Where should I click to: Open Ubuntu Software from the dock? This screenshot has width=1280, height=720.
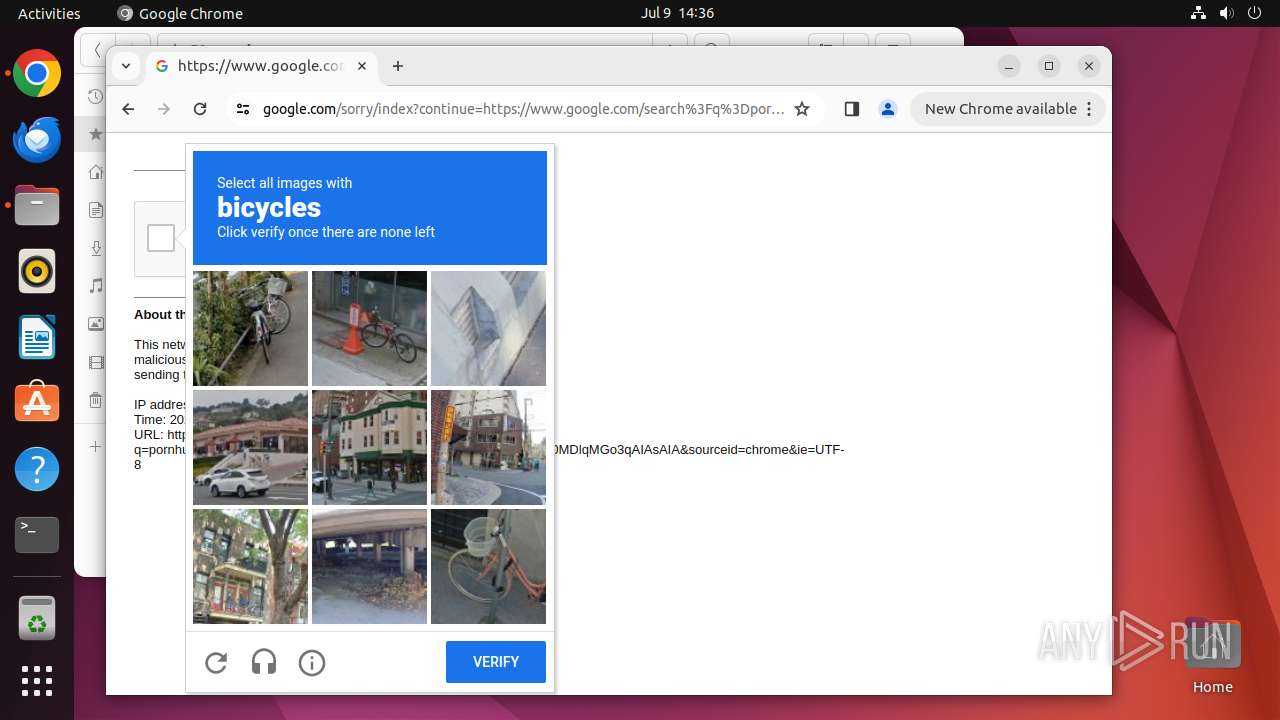pos(37,403)
